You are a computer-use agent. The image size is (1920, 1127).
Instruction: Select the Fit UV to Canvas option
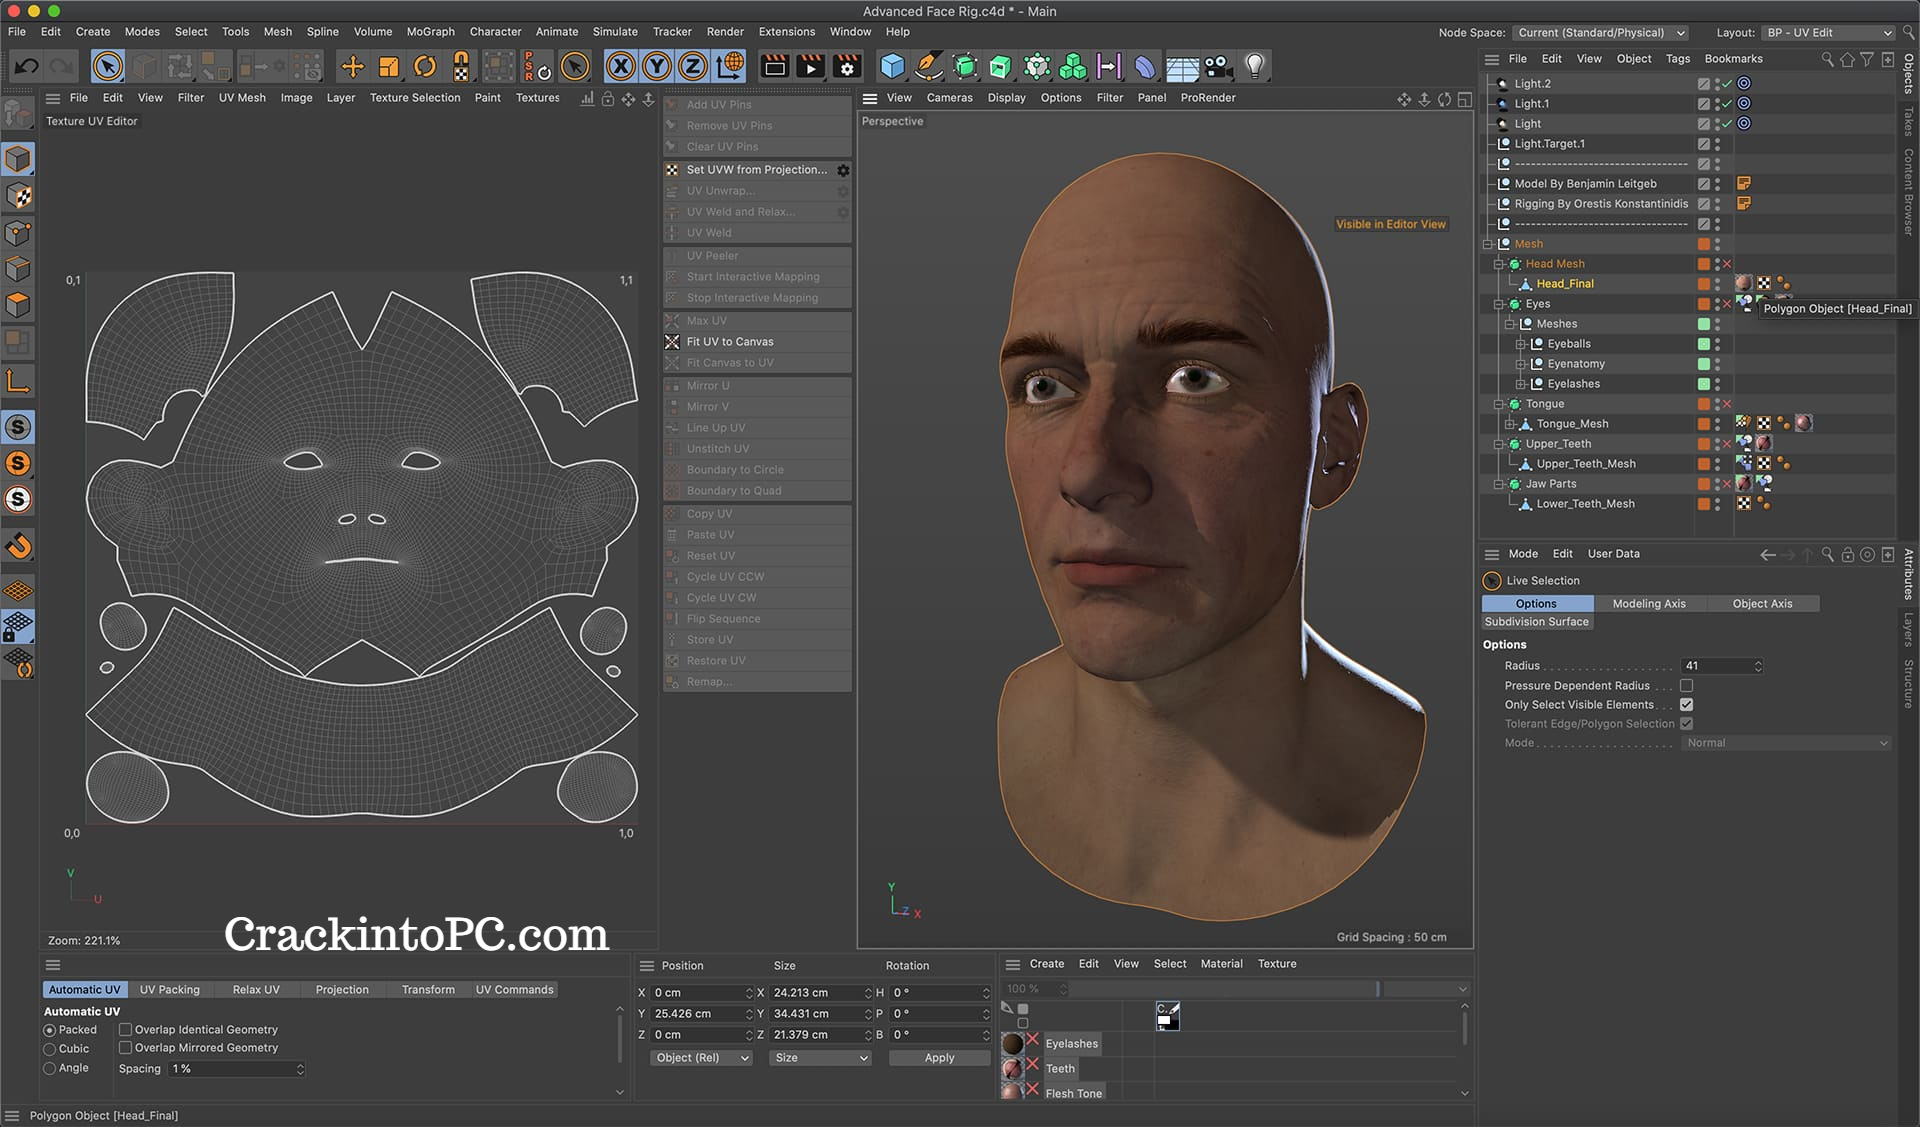coord(729,339)
